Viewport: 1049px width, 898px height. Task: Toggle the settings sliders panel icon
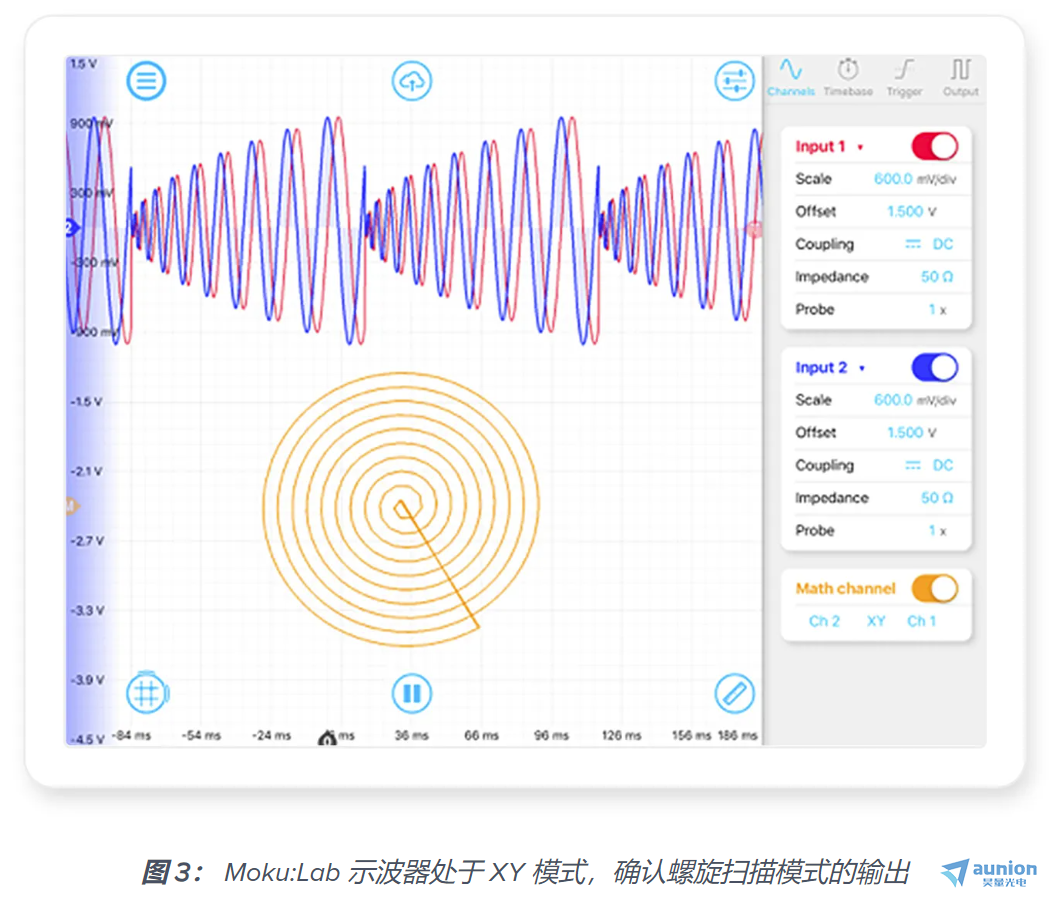[x=735, y=81]
